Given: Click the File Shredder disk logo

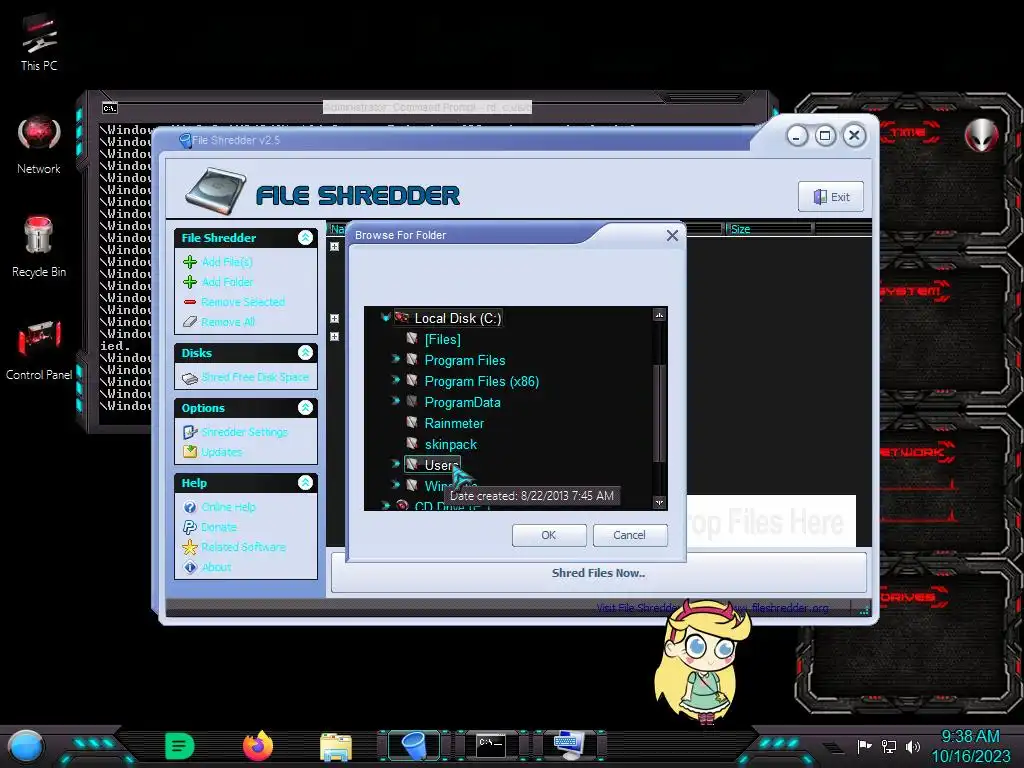Looking at the screenshot, I should (216, 191).
